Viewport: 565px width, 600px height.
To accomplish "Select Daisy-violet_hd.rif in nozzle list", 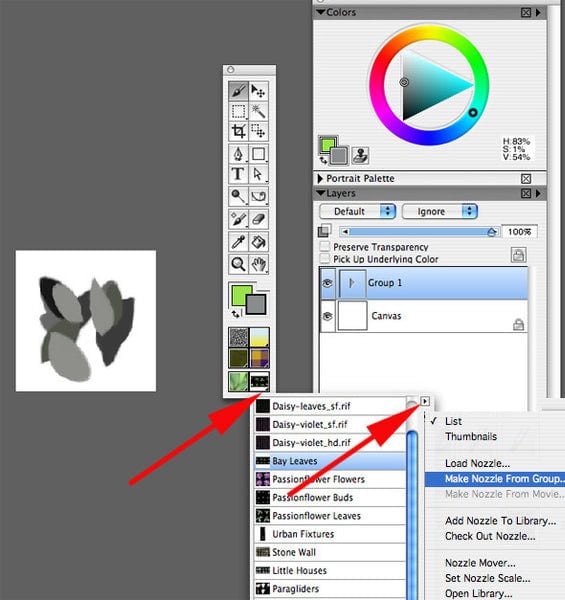I will coord(330,443).
